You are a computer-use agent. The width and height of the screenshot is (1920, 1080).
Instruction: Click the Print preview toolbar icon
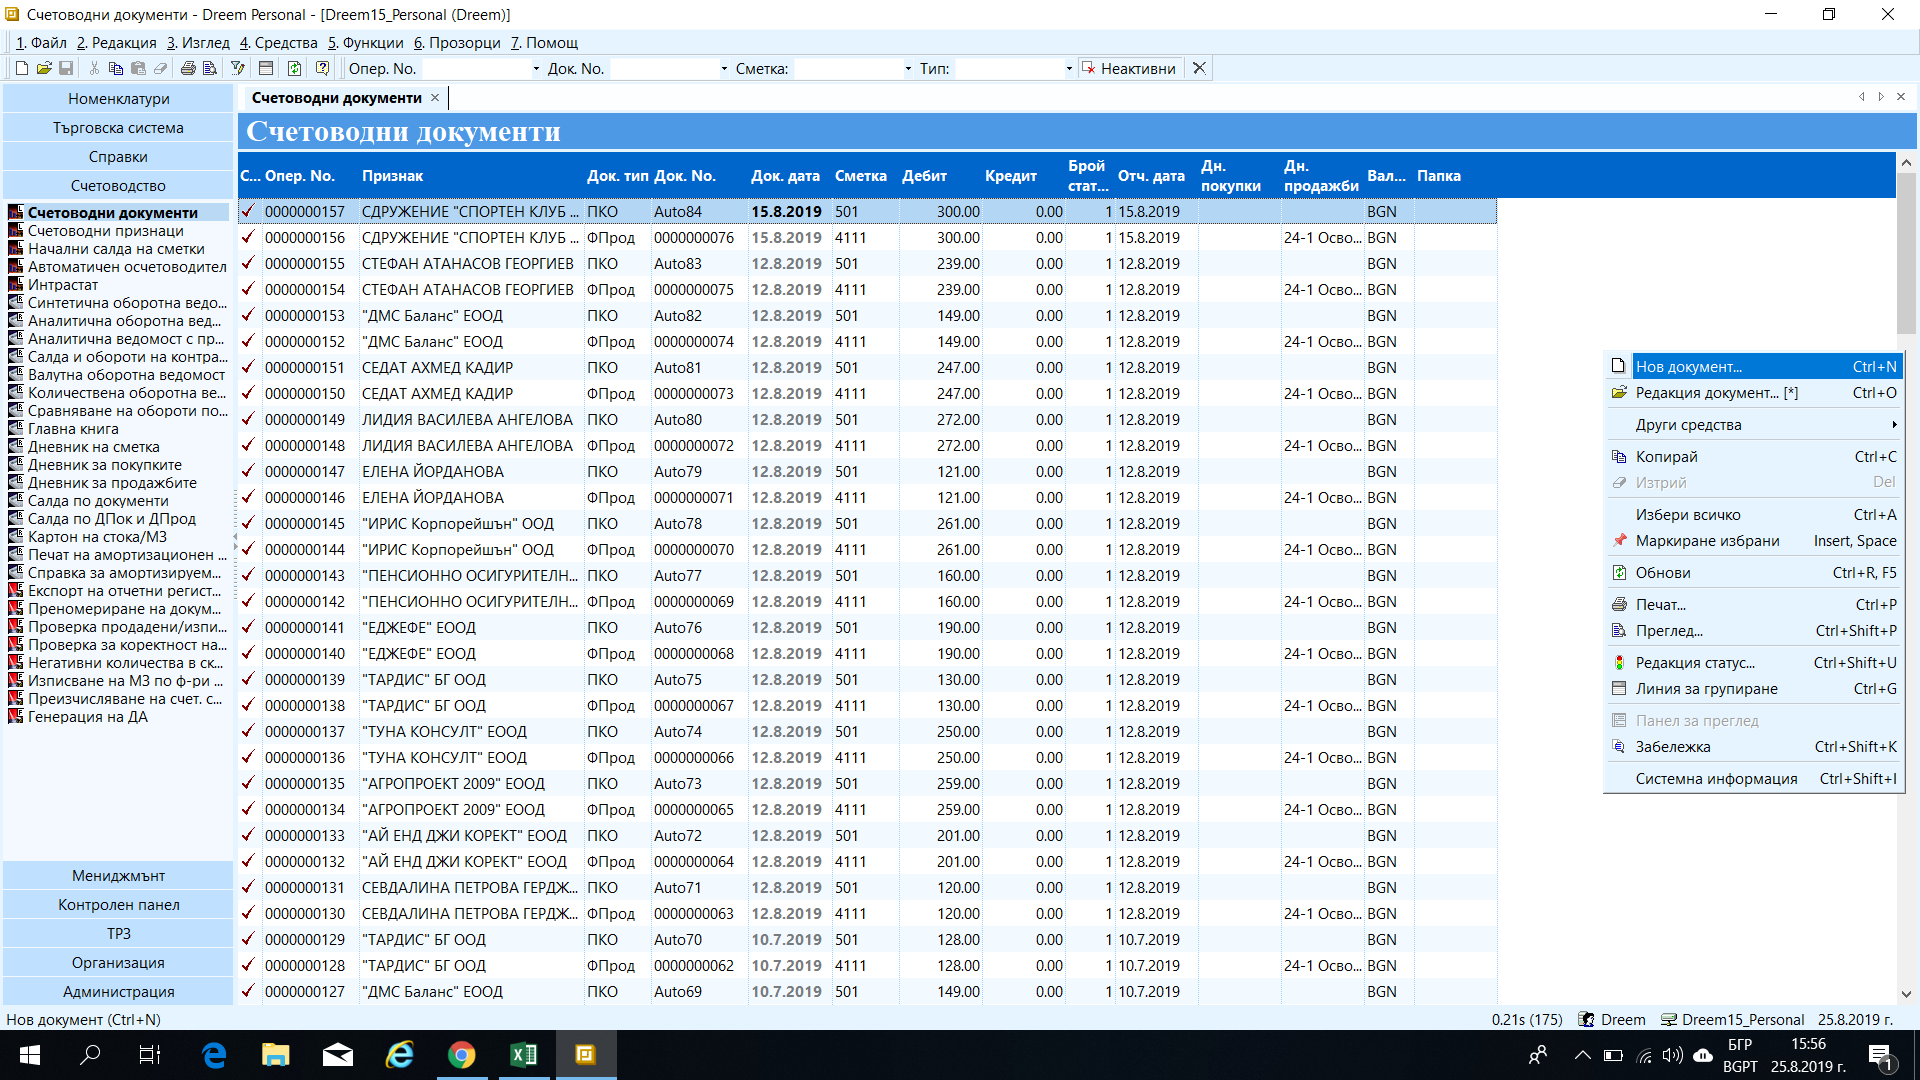coord(210,68)
